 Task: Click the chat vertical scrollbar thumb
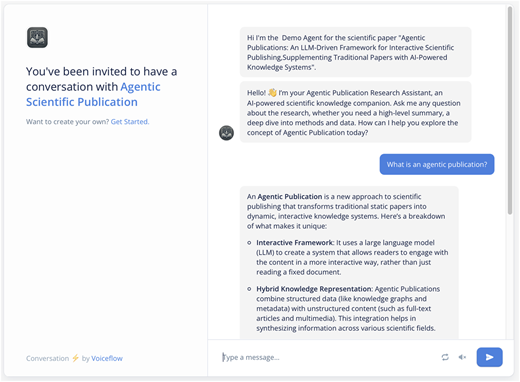pos(510,110)
